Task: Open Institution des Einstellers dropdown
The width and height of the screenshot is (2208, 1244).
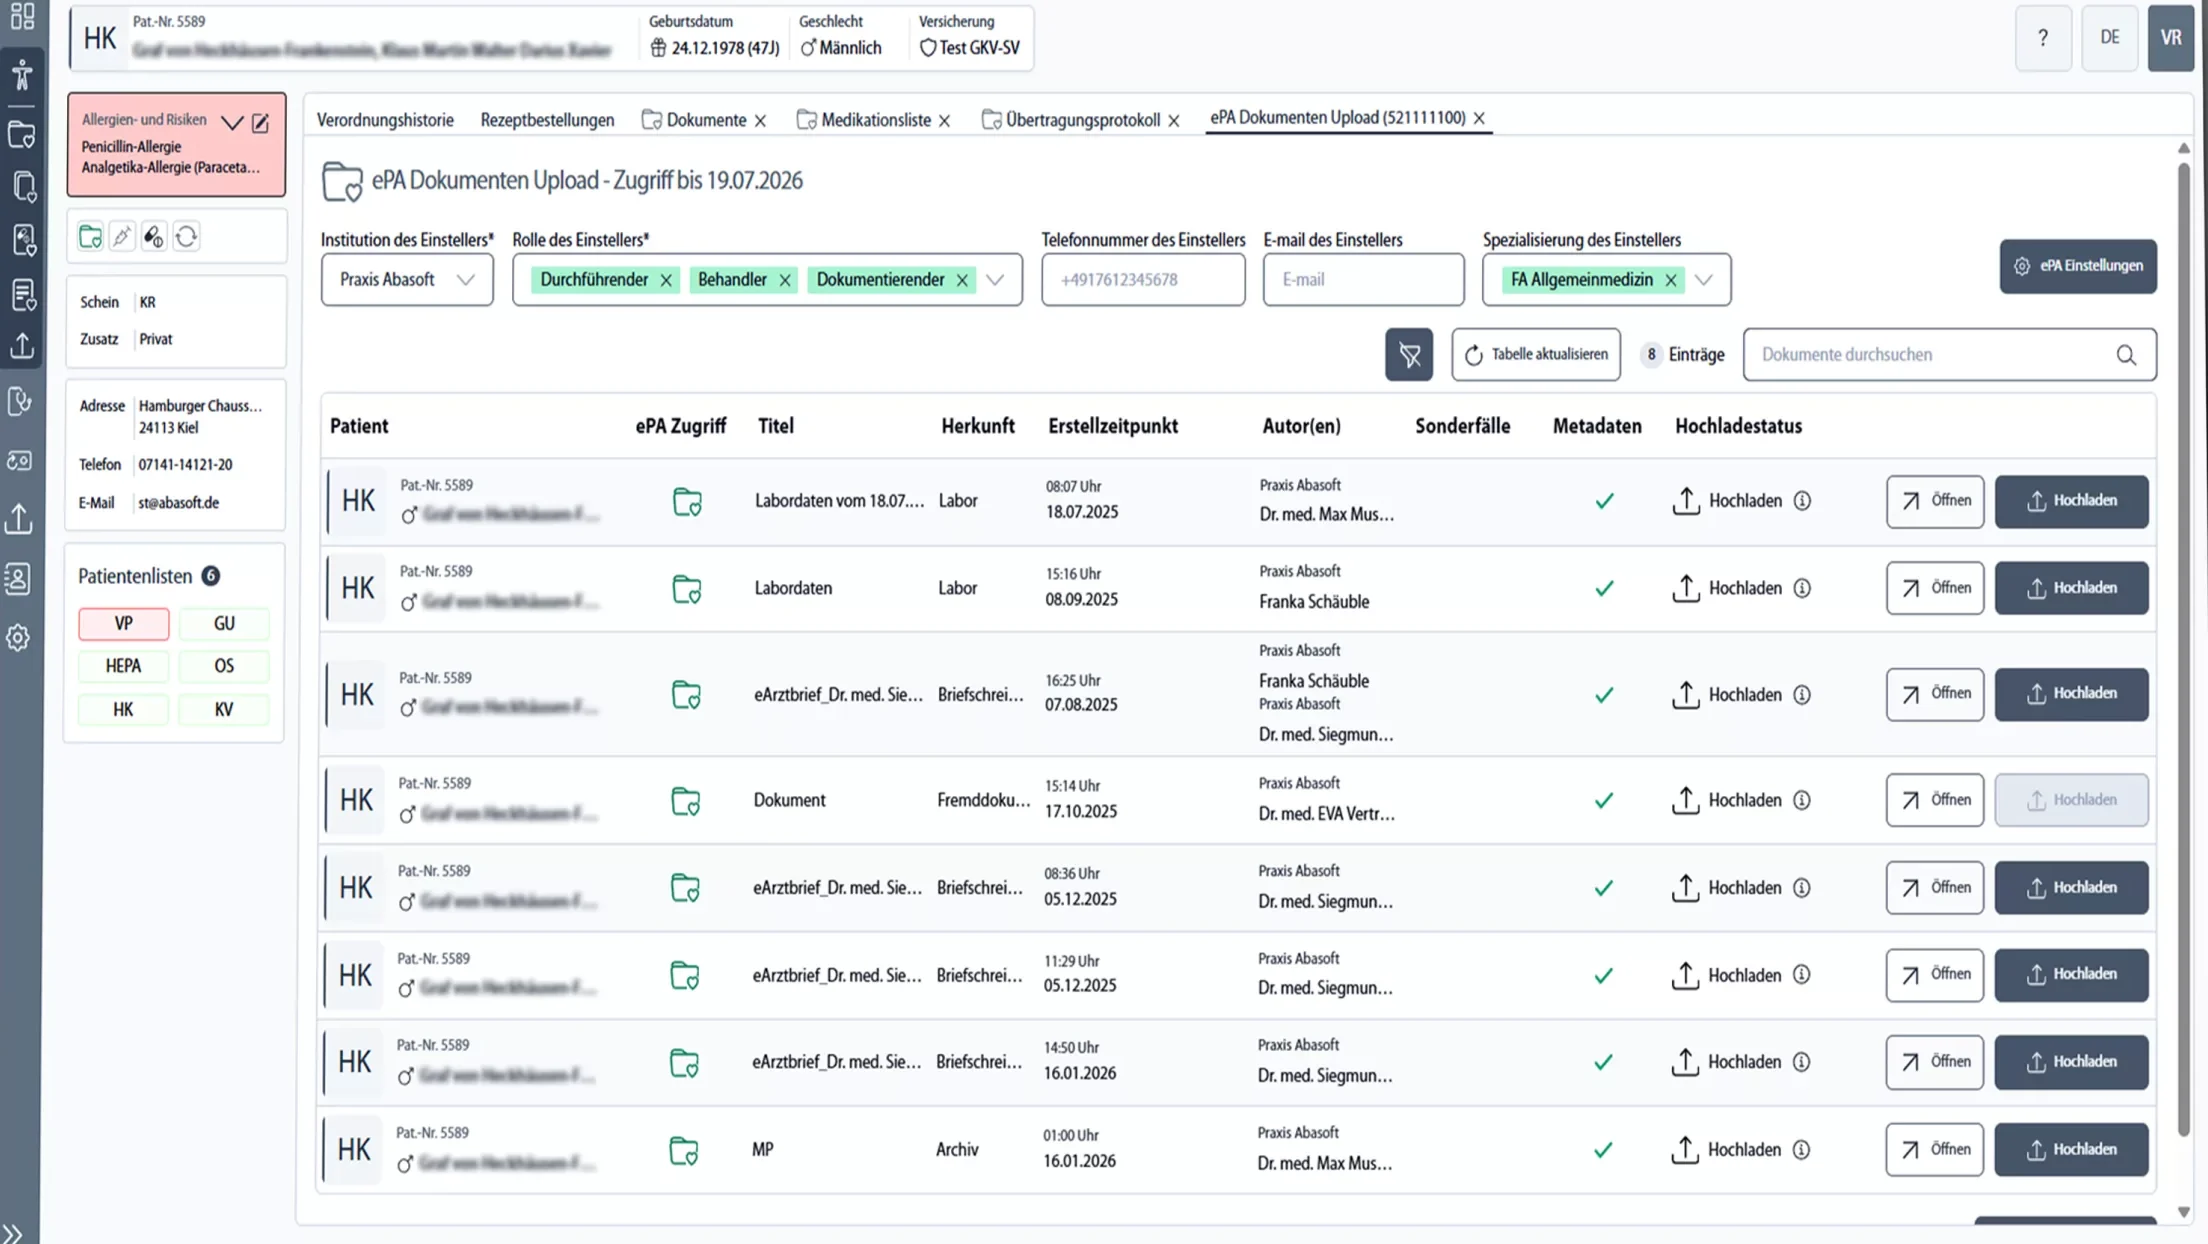Action: (x=407, y=280)
